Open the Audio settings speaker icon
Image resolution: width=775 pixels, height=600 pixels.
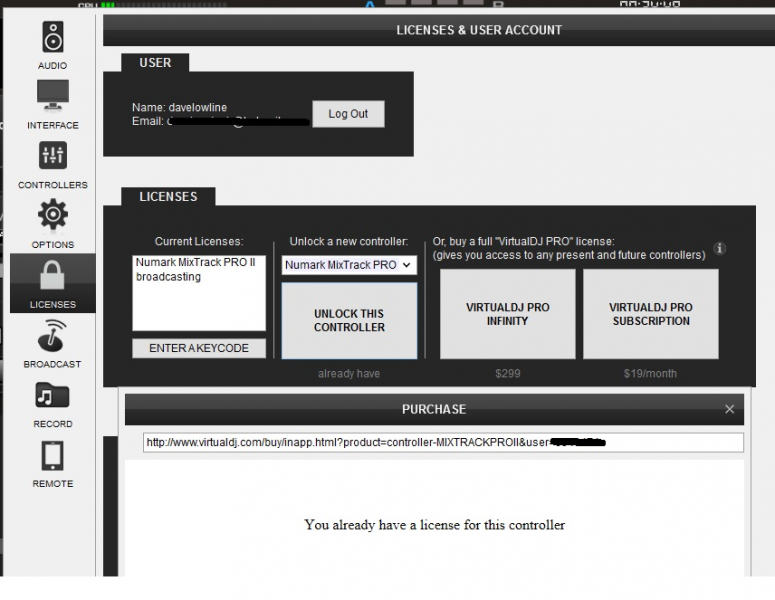pyautogui.click(x=53, y=37)
